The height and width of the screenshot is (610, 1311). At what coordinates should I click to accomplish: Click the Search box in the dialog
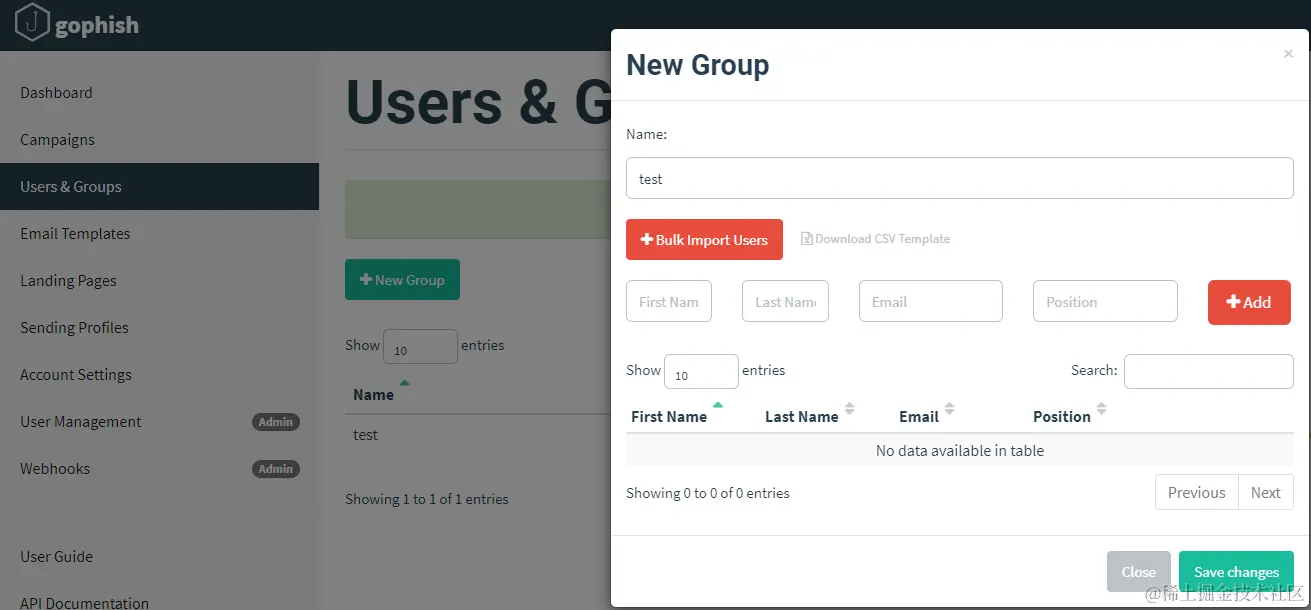[1209, 371]
